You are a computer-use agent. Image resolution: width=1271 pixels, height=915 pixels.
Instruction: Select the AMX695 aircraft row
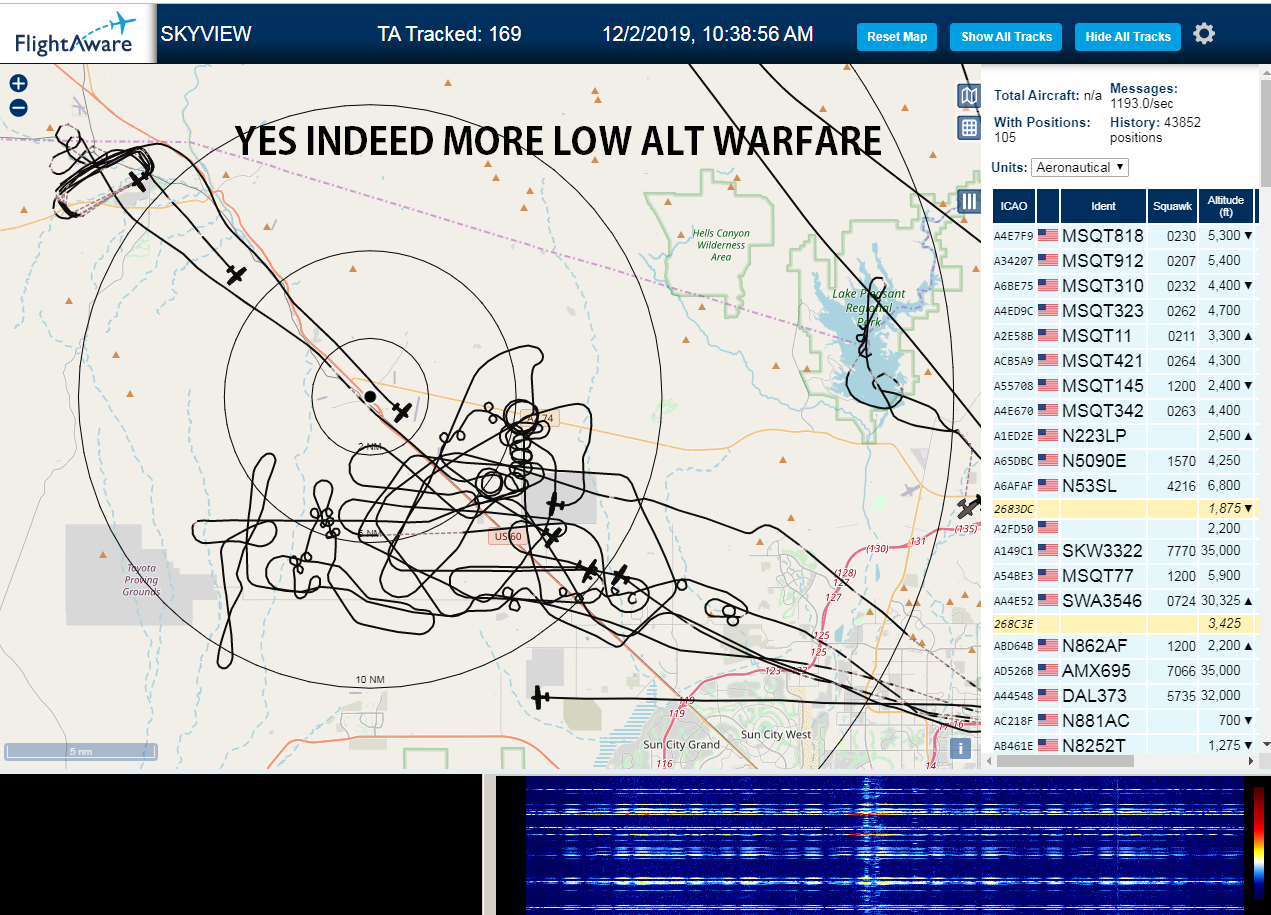pos(1124,671)
